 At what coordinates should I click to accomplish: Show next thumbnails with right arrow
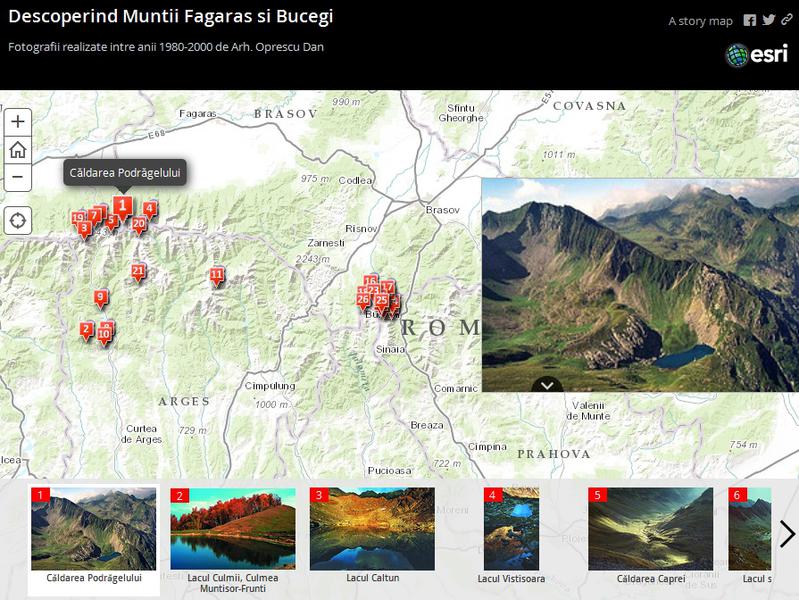787,534
